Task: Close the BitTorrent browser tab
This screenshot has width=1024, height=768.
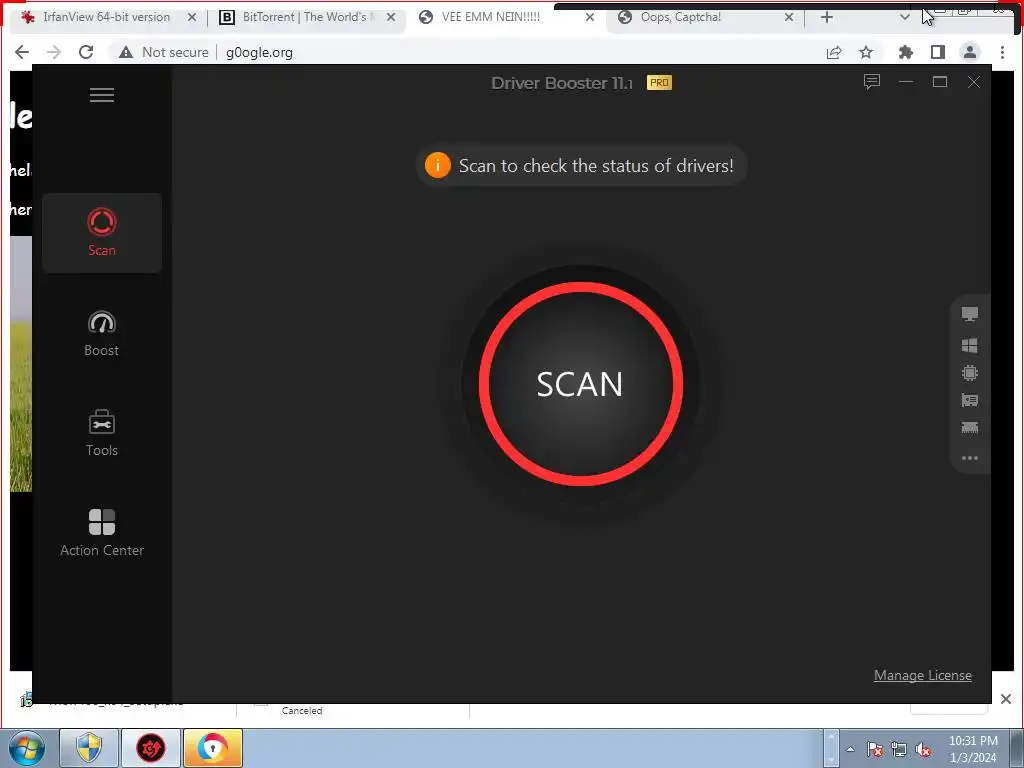Action: pos(391,18)
